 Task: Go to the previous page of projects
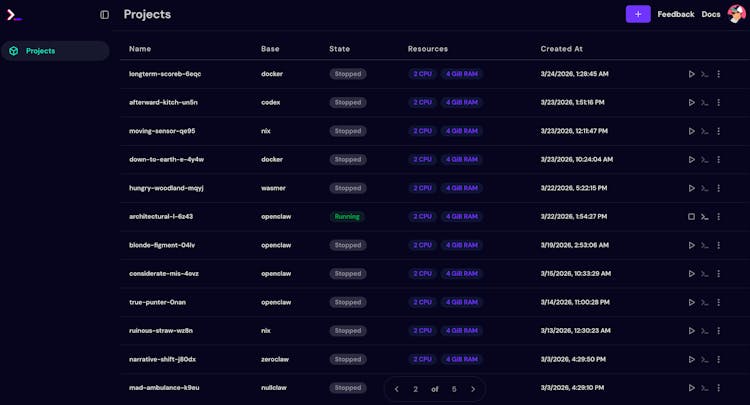397,389
